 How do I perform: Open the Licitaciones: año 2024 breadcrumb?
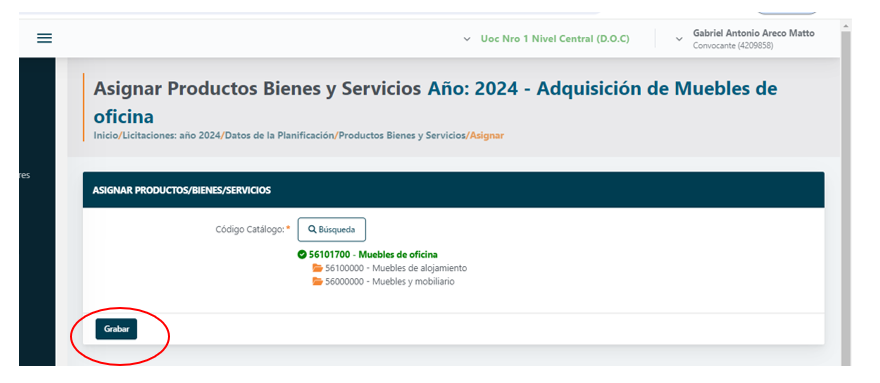coord(172,135)
